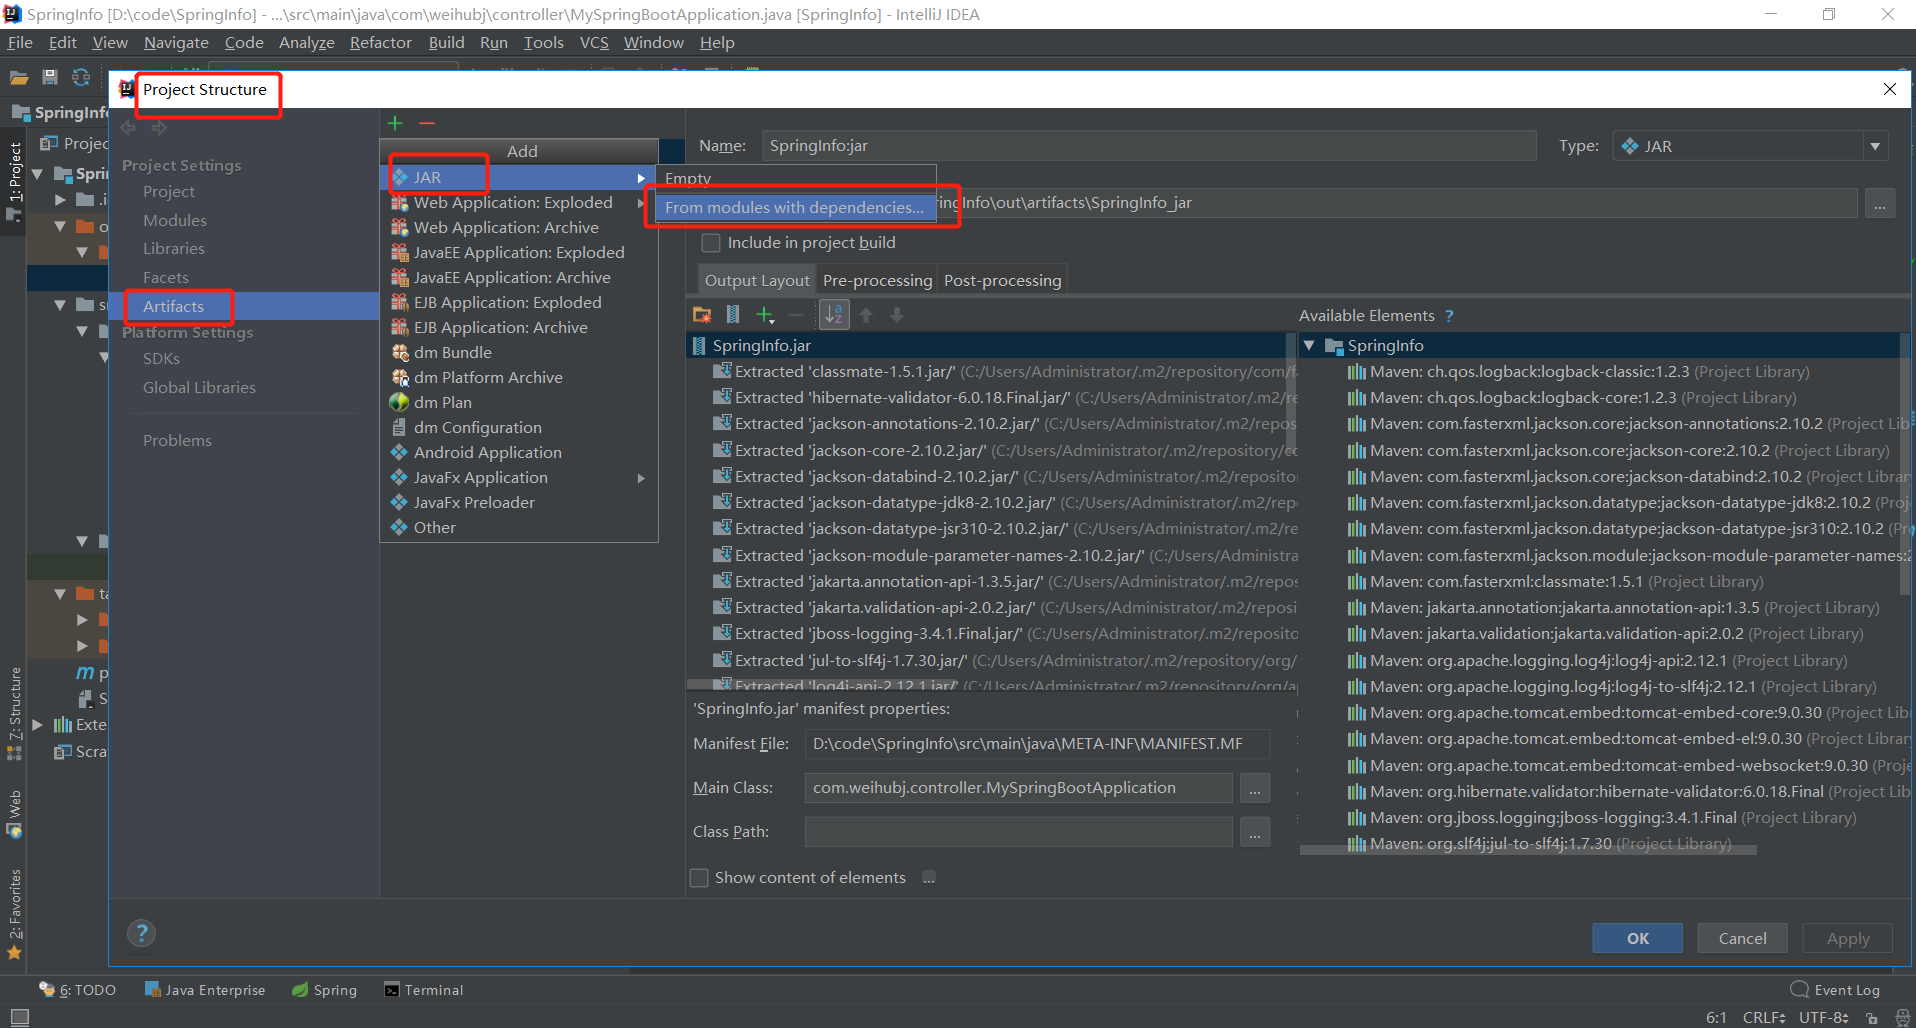Click the 2: Favorites side tab

pos(15,914)
